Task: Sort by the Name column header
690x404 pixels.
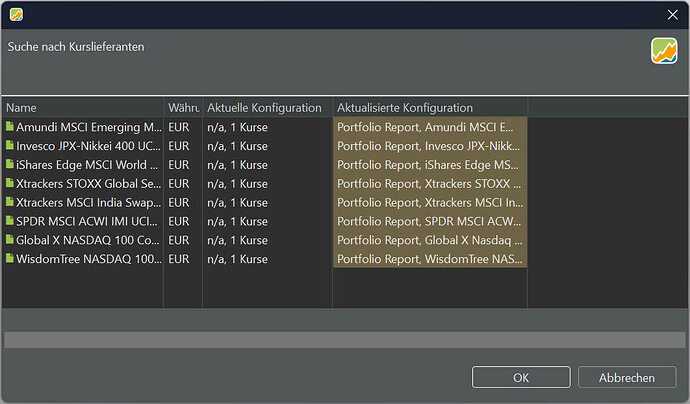Action: point(83,108)
